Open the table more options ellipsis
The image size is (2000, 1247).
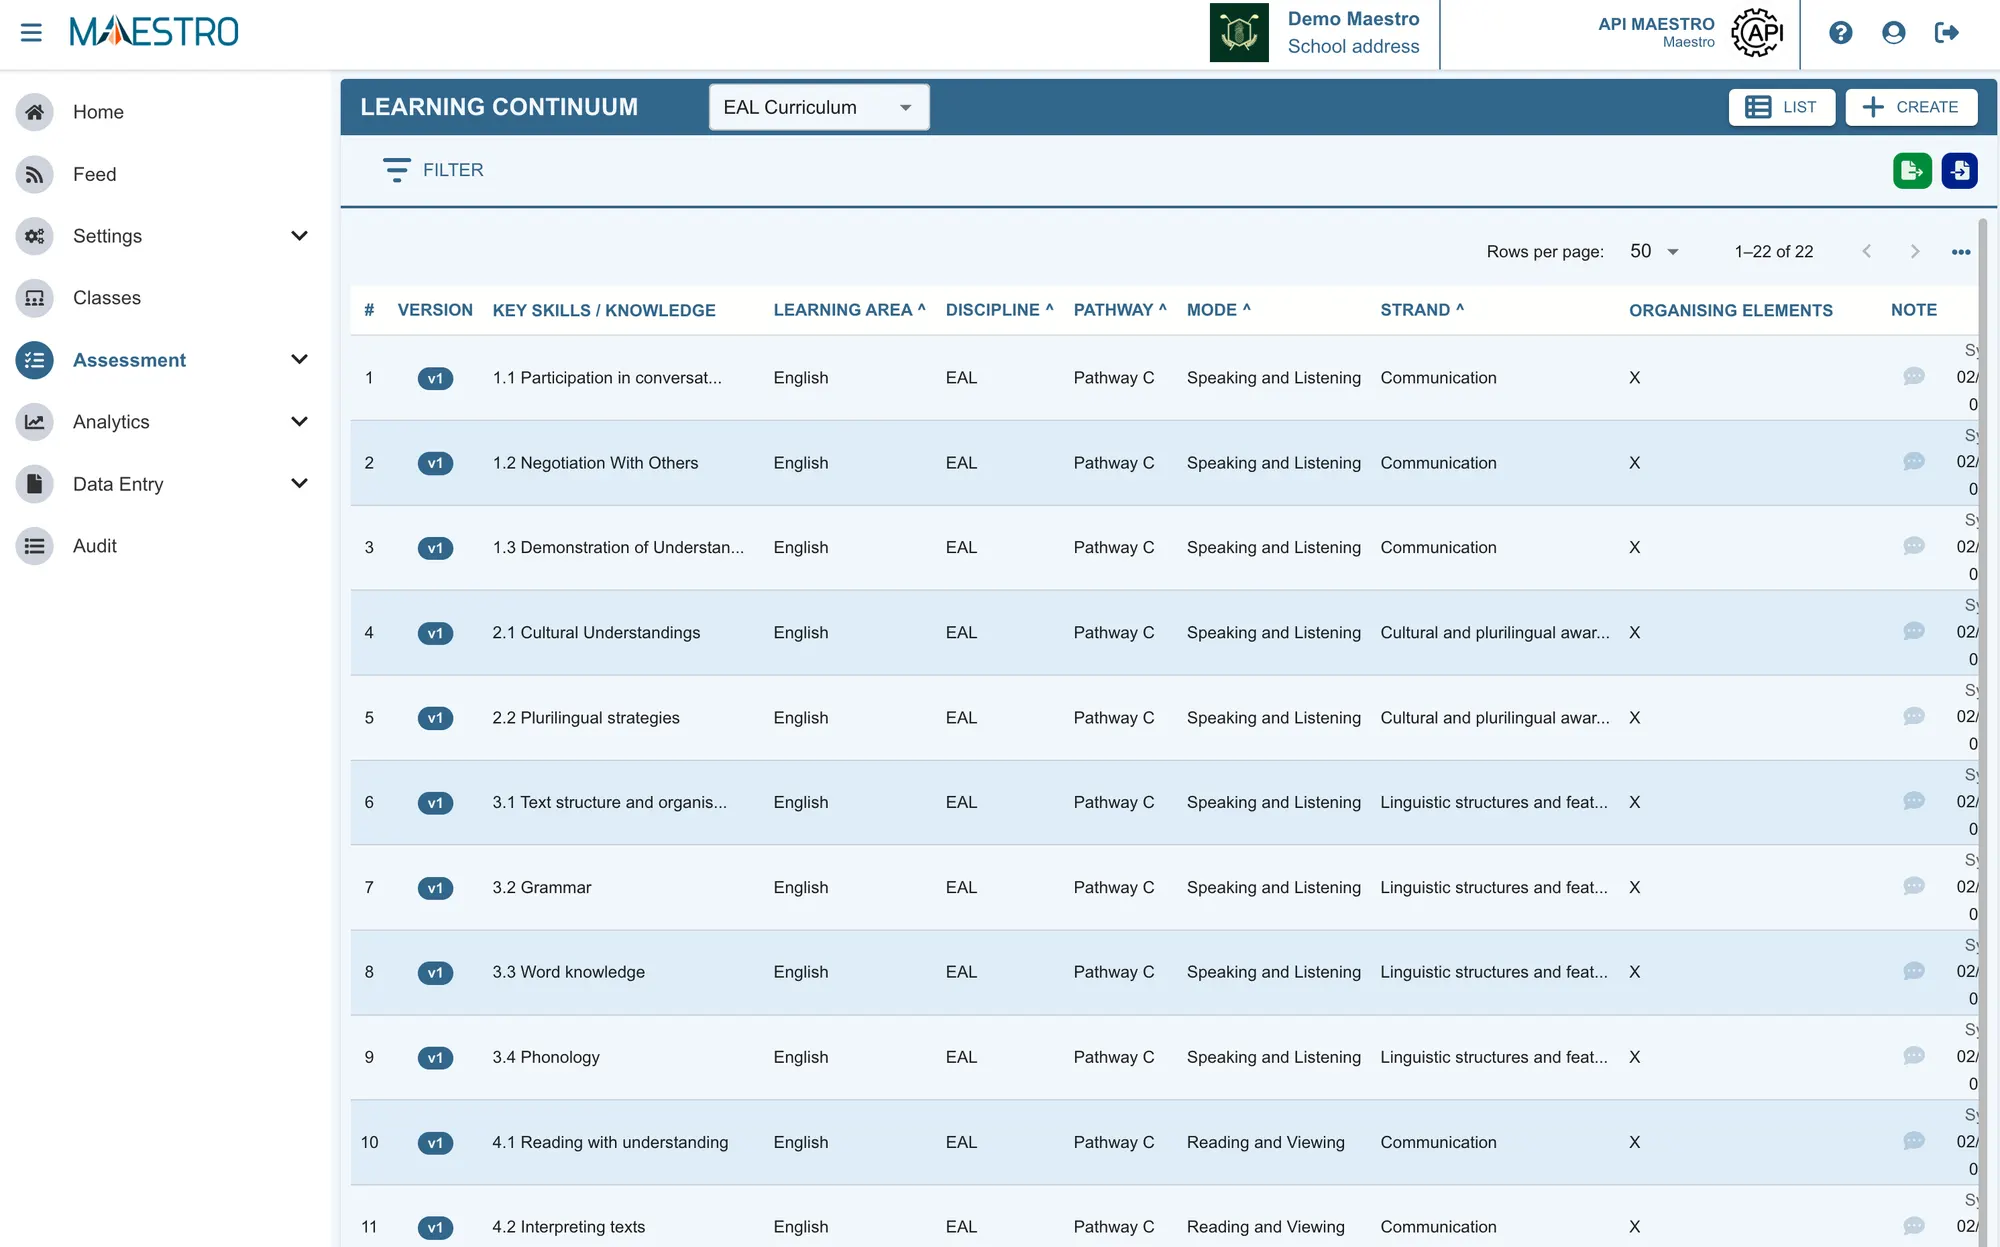pyautogui.click(x=1961, y=252)
